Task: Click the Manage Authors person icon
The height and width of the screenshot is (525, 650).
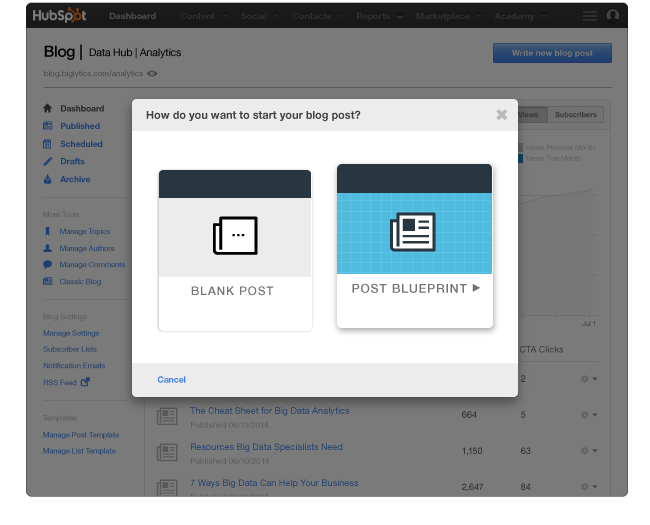Action: click(x=48, y=248)
